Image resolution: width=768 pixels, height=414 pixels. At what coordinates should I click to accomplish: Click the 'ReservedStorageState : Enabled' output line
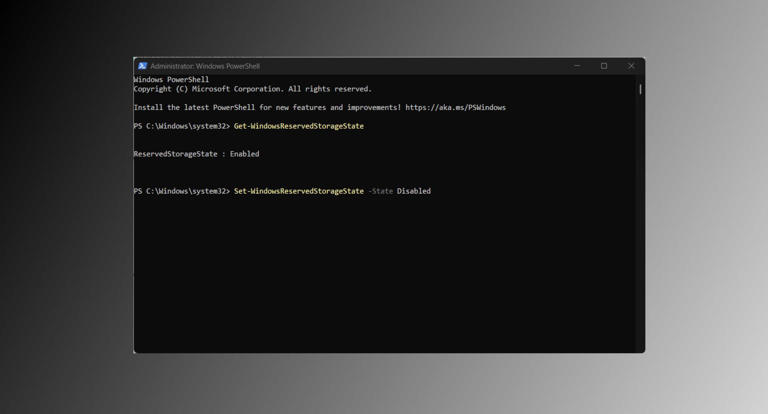pyautogui.click(x=196, y=154)
